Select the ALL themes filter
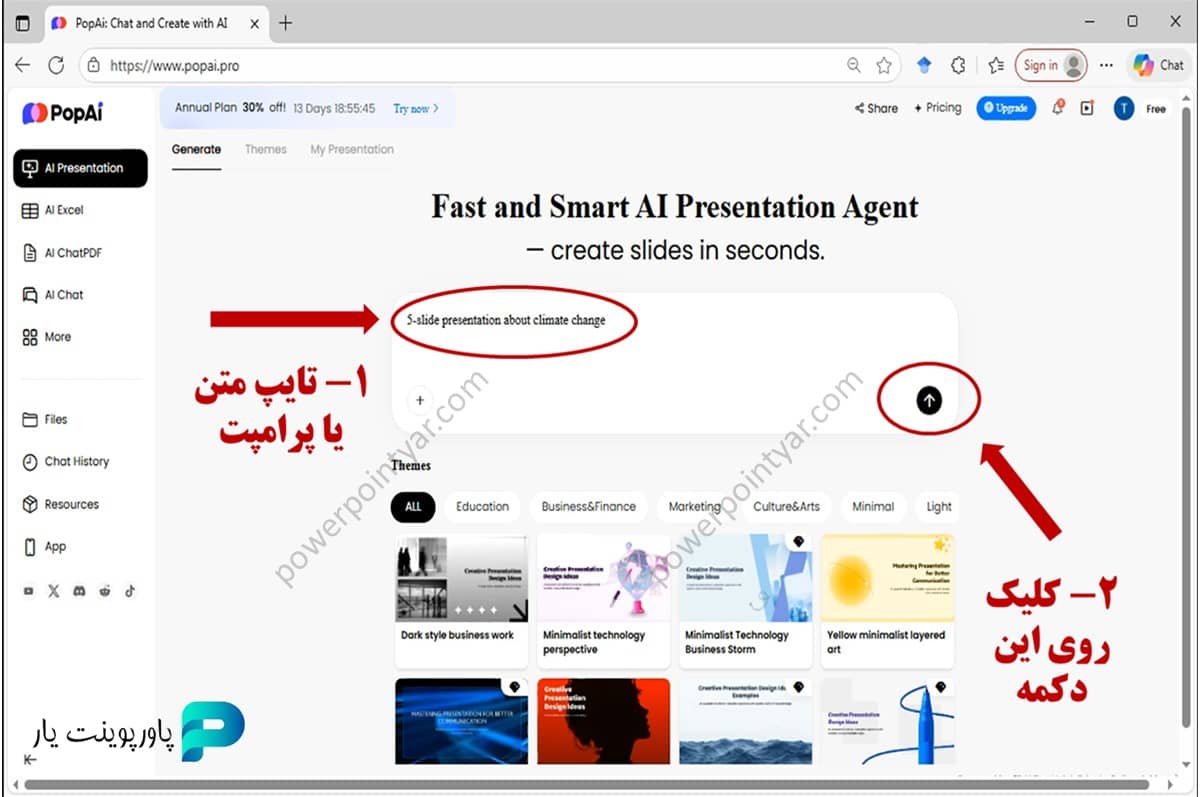Viewport: 1200px width, 797px height. (412, 507)
